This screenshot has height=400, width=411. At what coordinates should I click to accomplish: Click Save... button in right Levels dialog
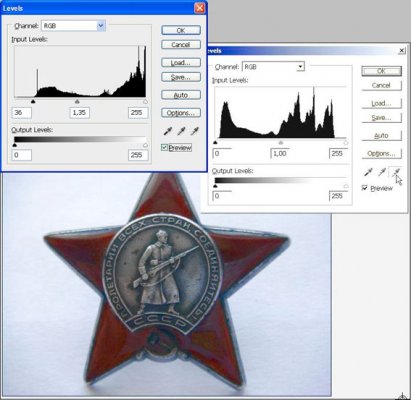tap(381, 118)
